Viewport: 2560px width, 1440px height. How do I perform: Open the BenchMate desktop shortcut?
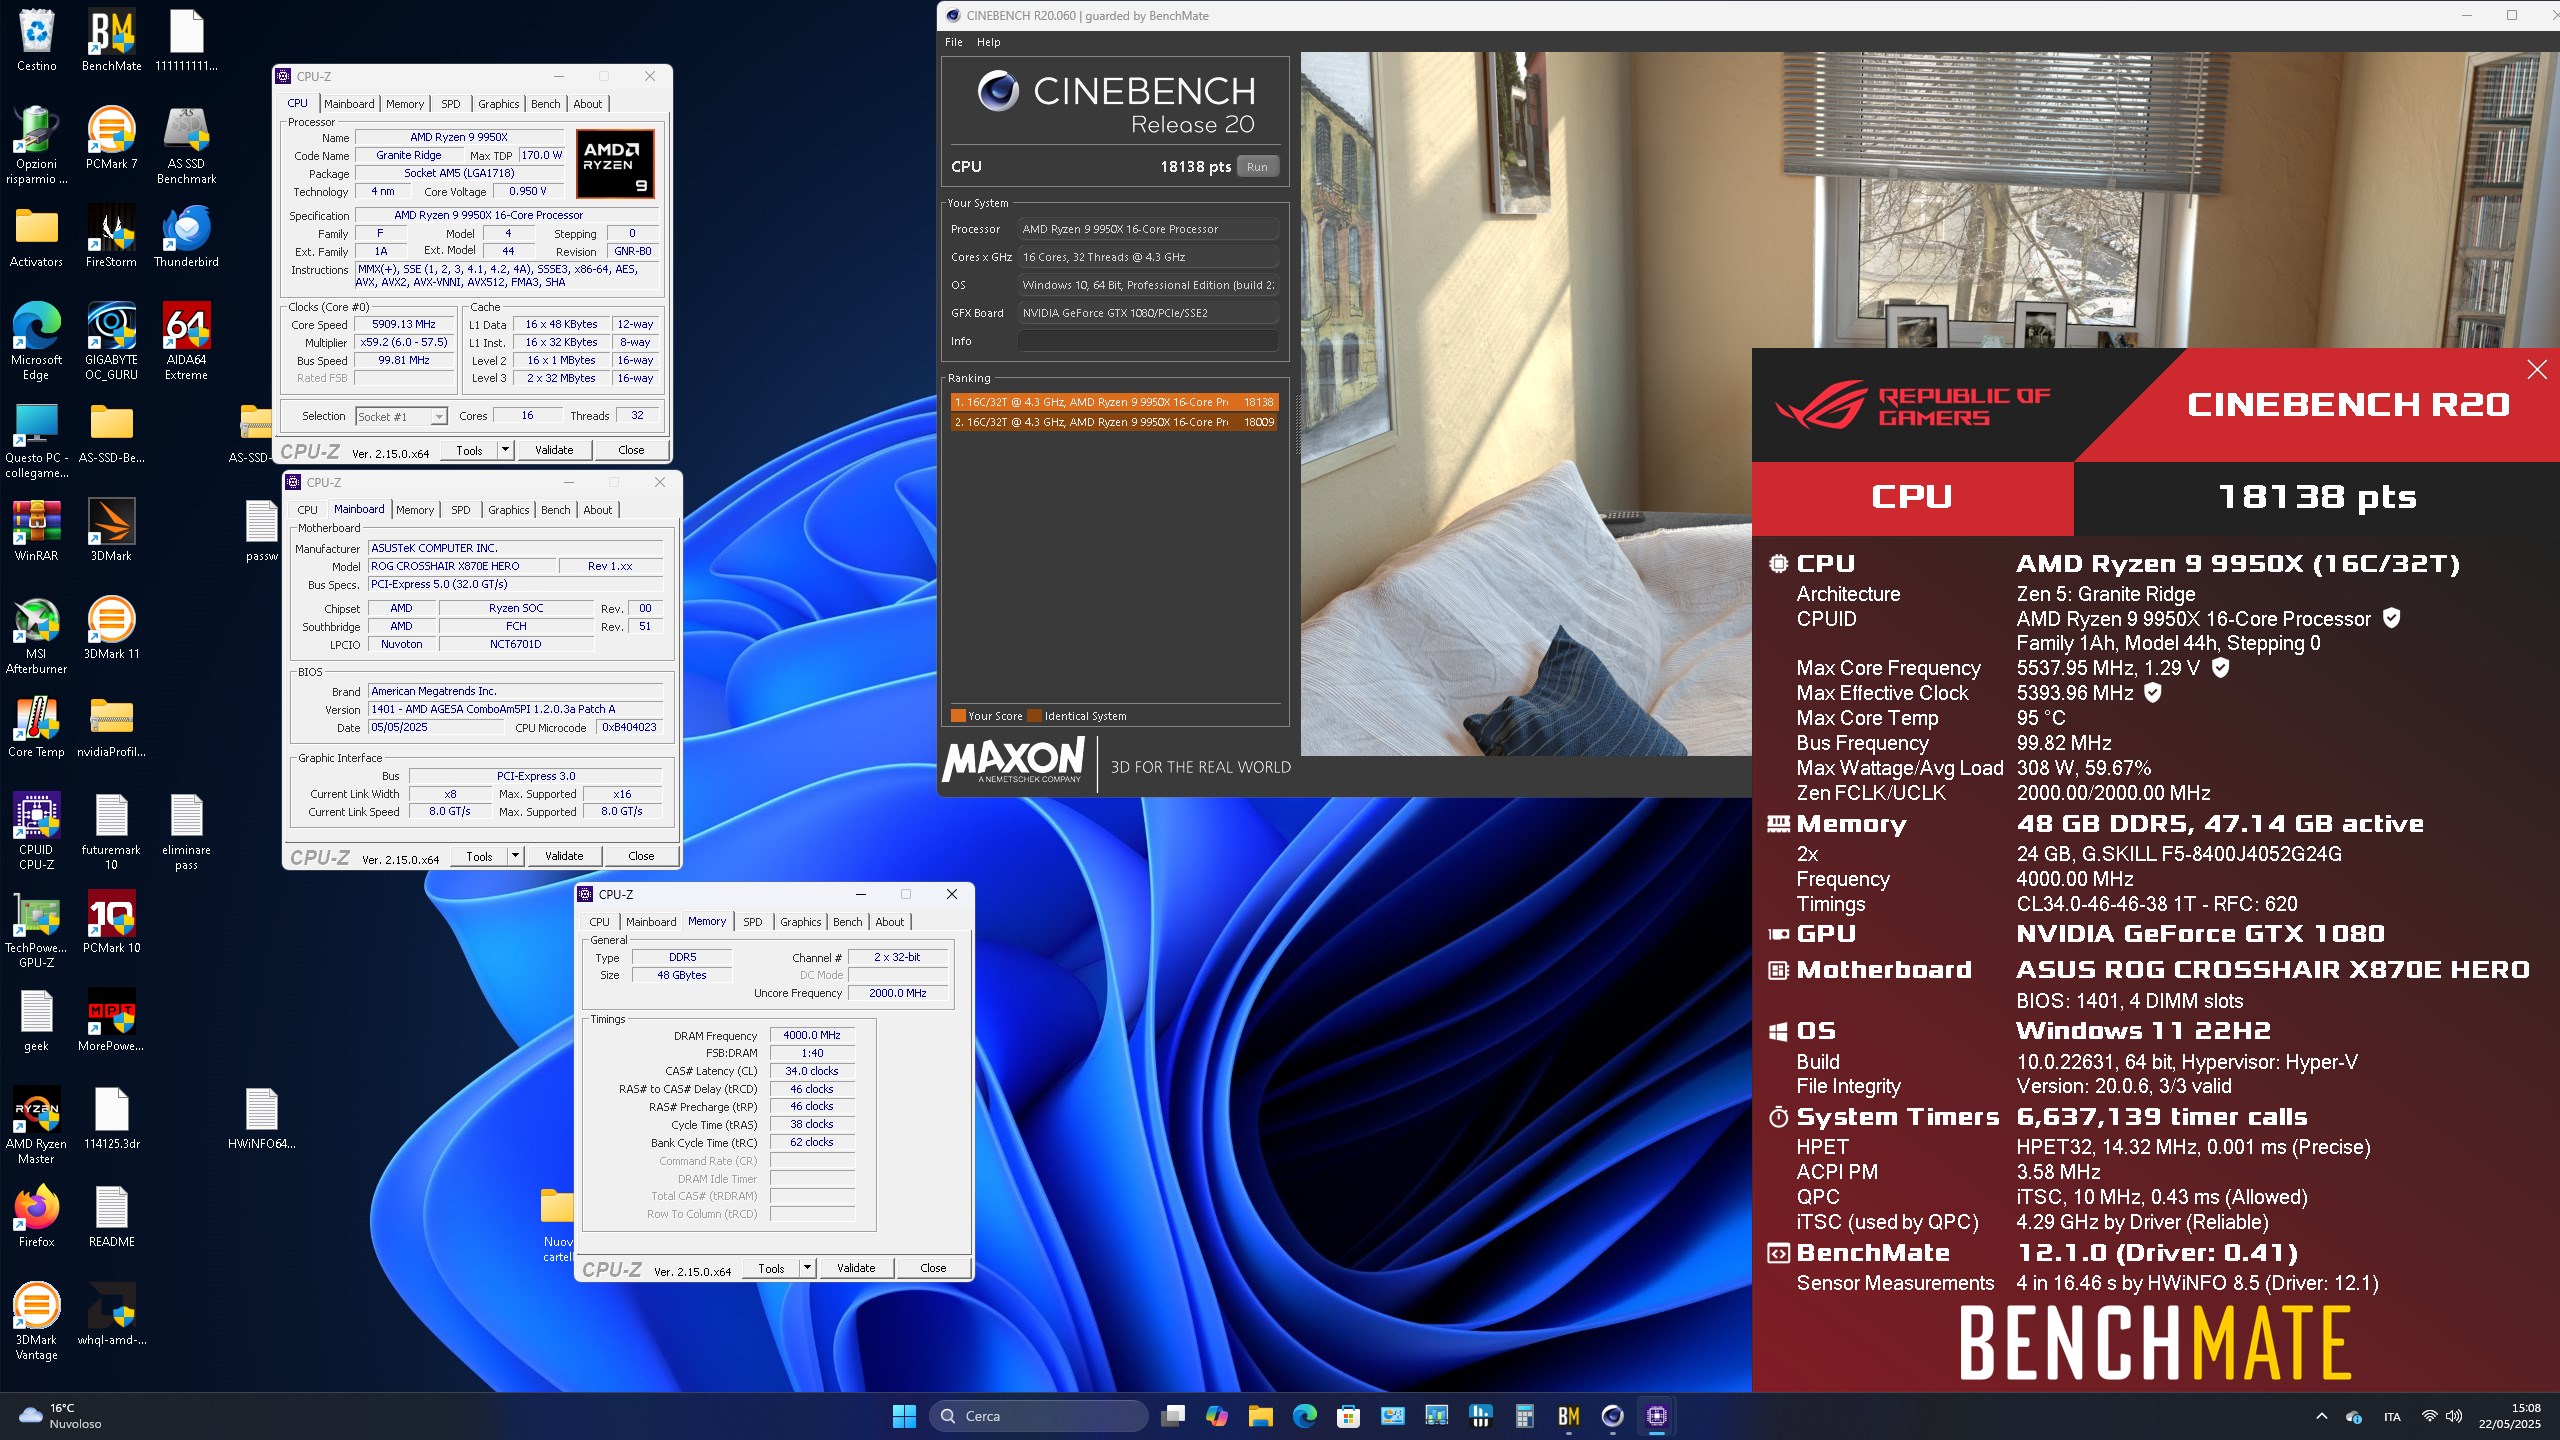(111, 40)
